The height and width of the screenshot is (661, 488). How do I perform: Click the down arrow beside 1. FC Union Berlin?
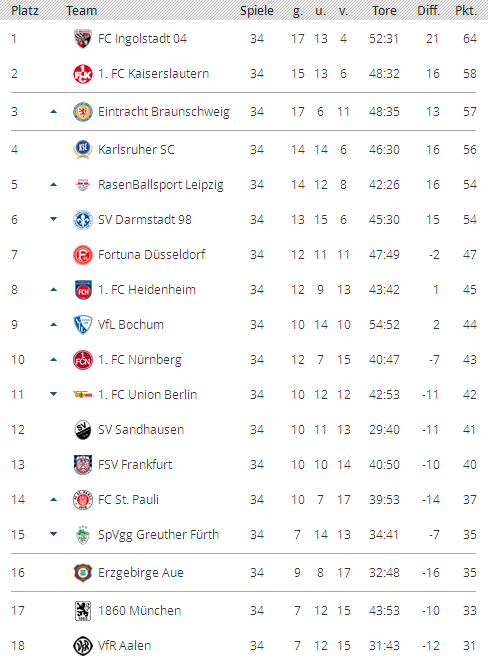tap(53, 394)
